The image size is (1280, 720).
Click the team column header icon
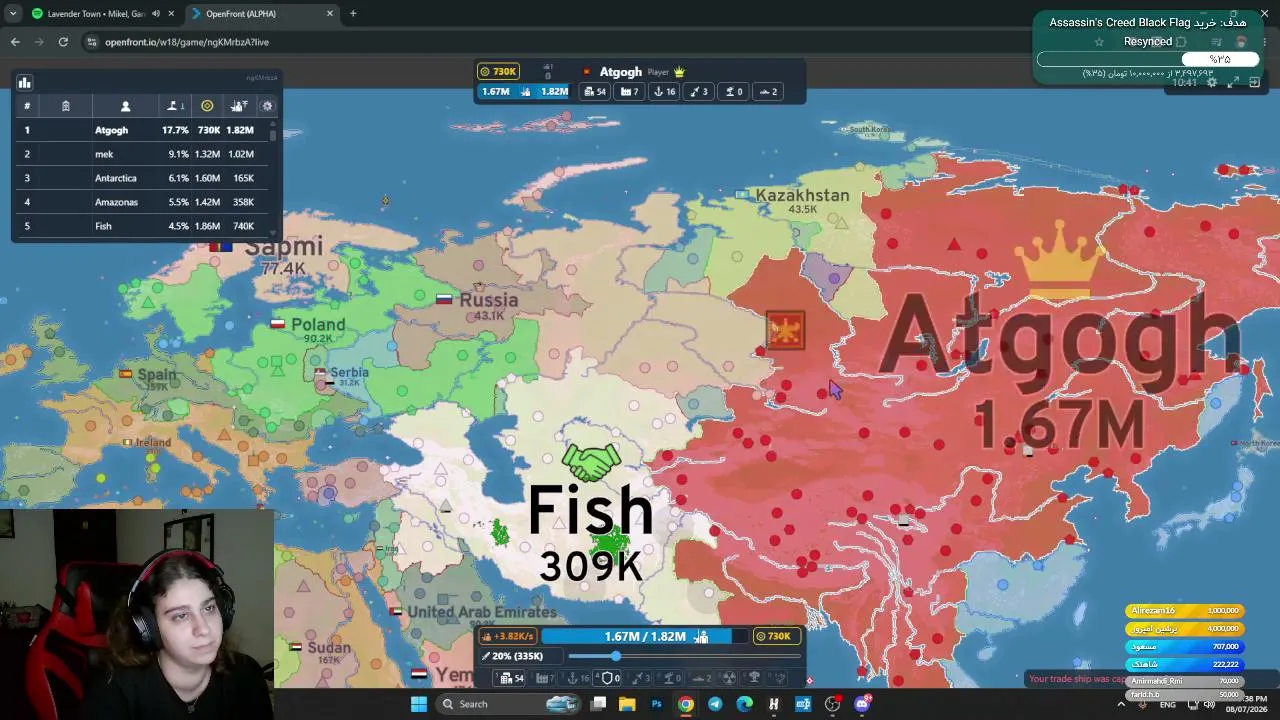tap(65, 106)
